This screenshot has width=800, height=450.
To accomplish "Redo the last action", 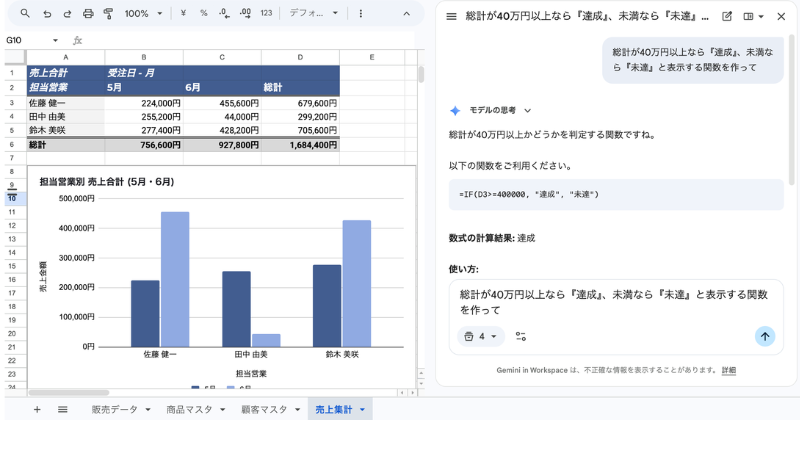I will coord(67,14).
